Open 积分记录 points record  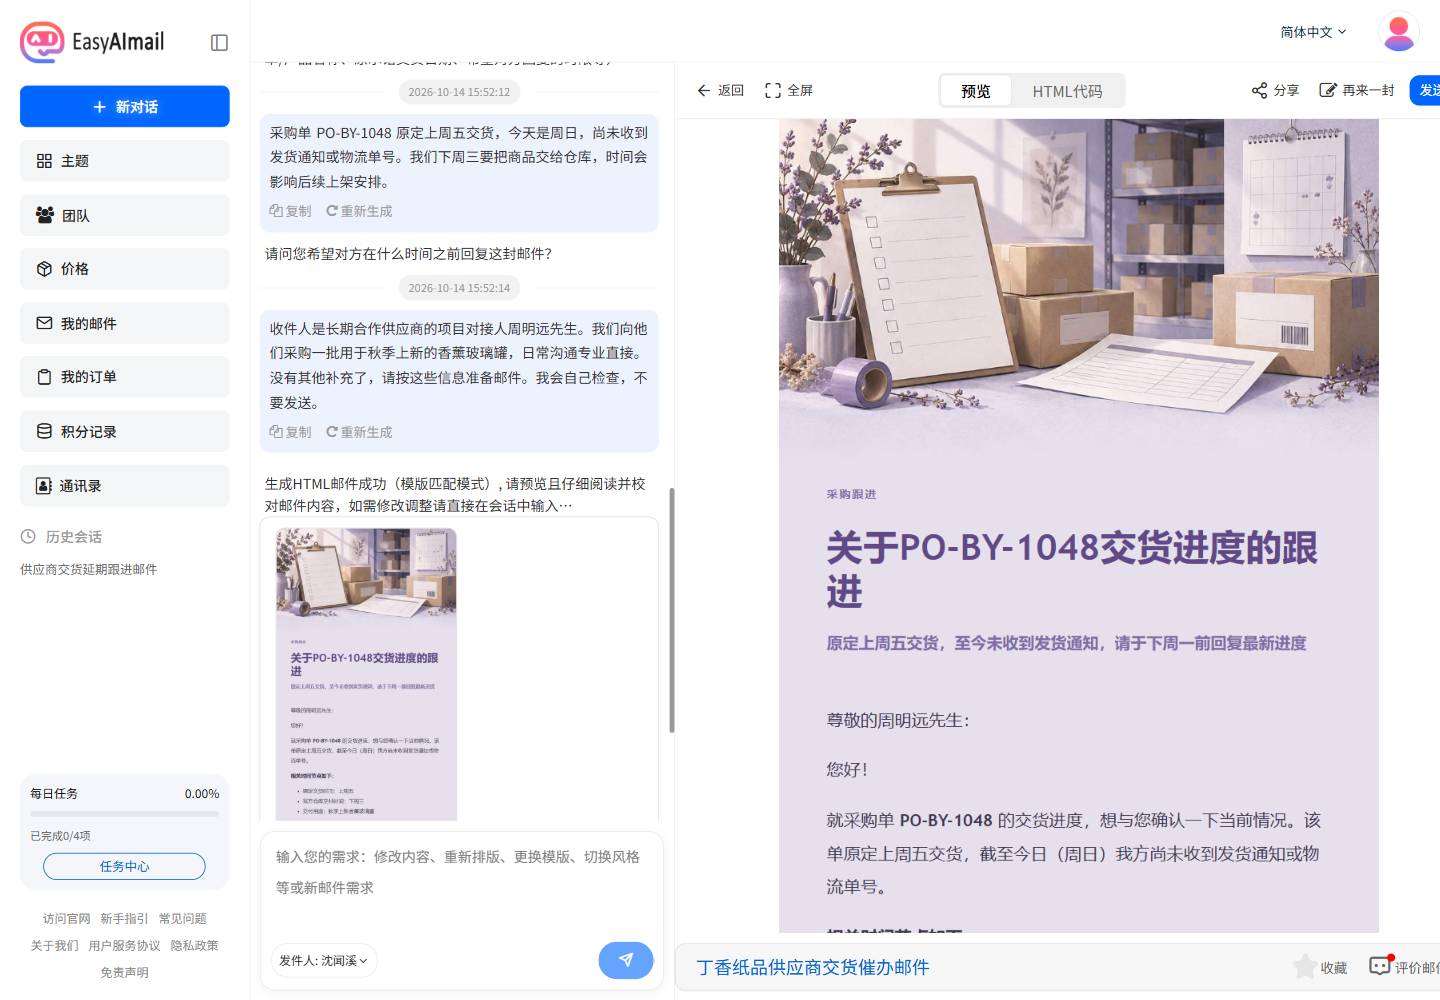coord(125,431)
